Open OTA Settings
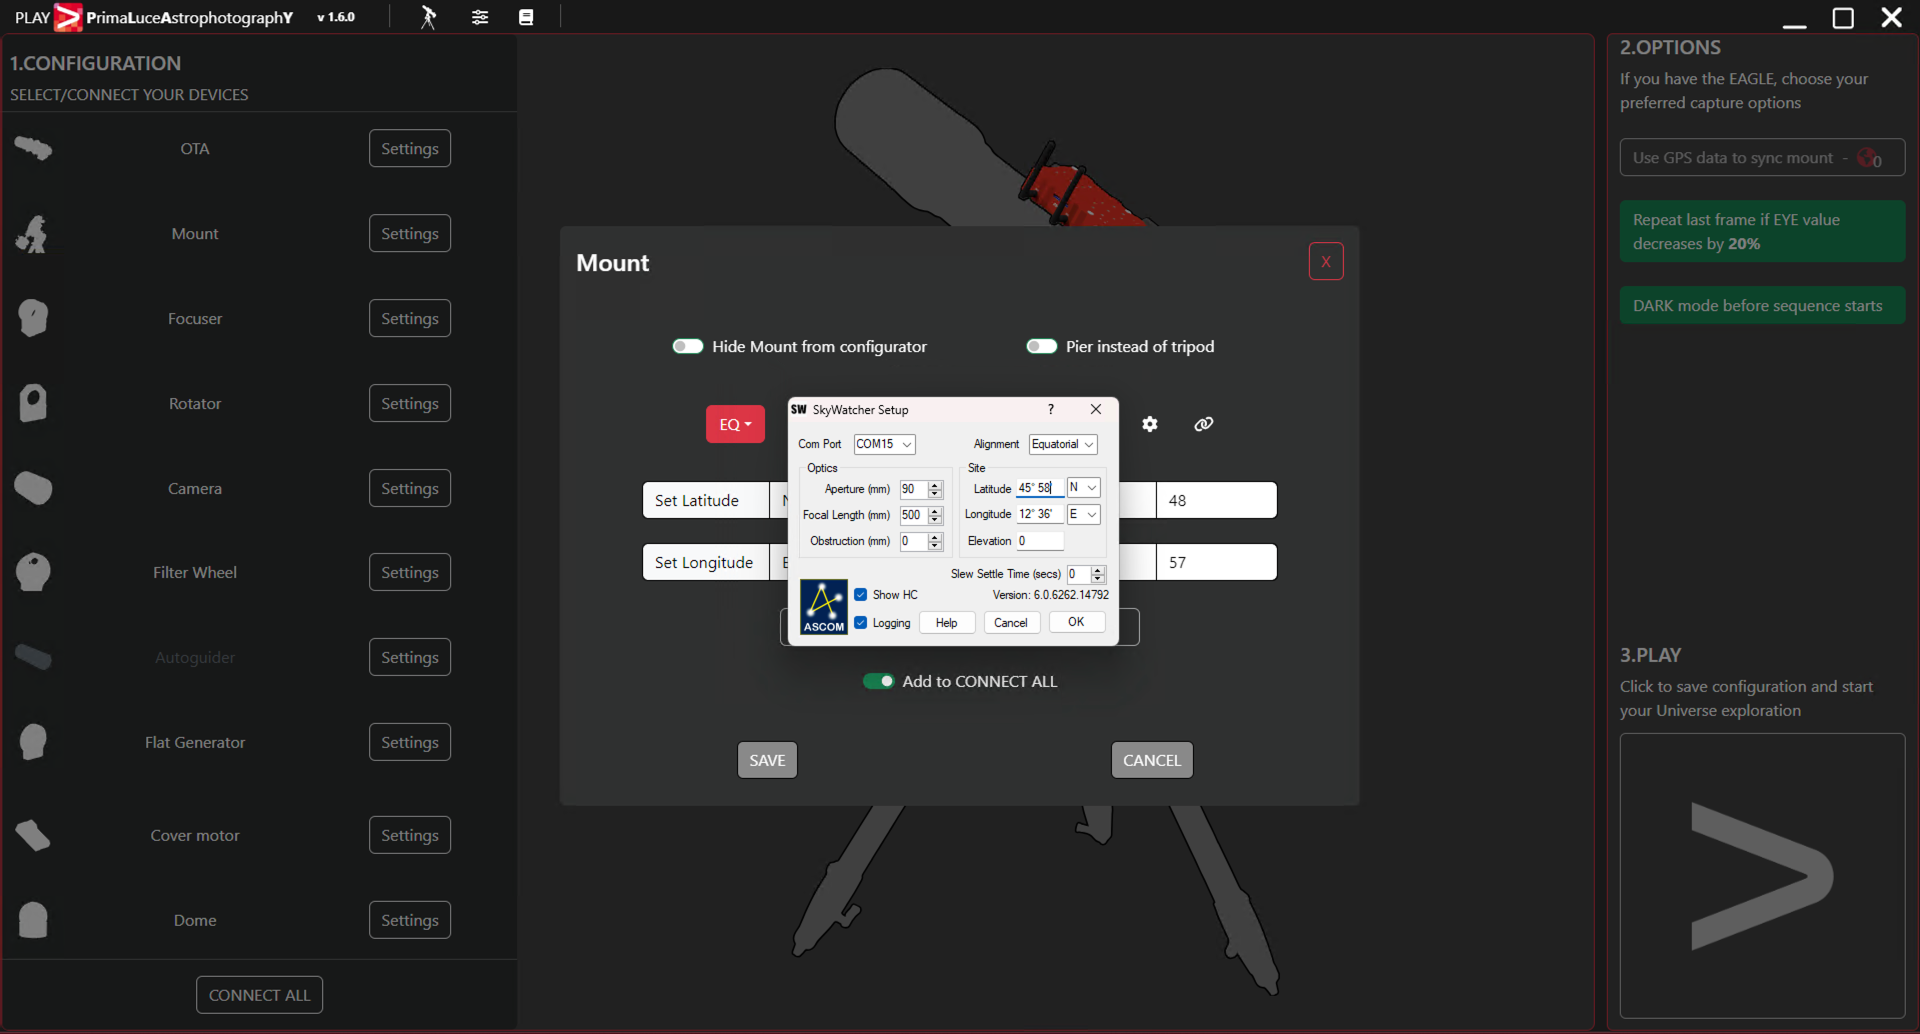The width and height of the screenshot is (1920, 1034). [x=410, y=148]
